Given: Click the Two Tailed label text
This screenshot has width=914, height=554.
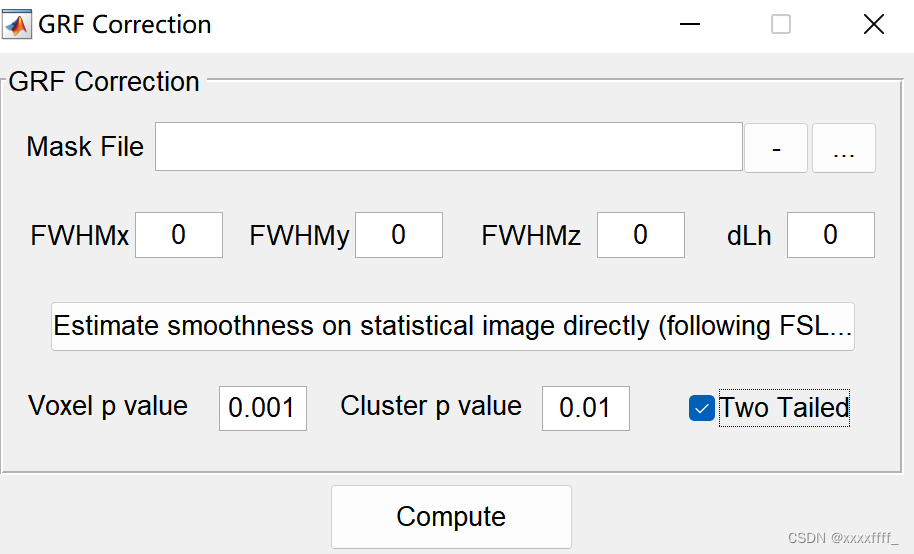Looking at the screenshot, I should point(784,408).
